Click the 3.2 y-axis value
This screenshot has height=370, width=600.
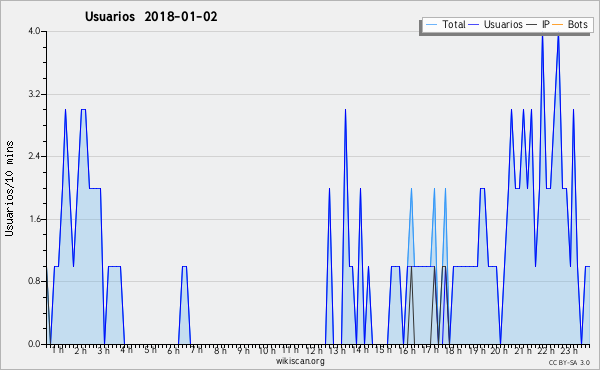coord(34,94)
